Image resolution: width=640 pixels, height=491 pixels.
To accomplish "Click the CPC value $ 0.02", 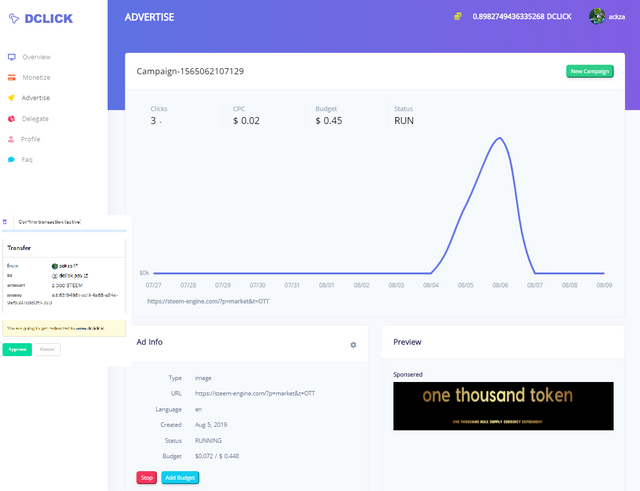I will pos(246,121).
